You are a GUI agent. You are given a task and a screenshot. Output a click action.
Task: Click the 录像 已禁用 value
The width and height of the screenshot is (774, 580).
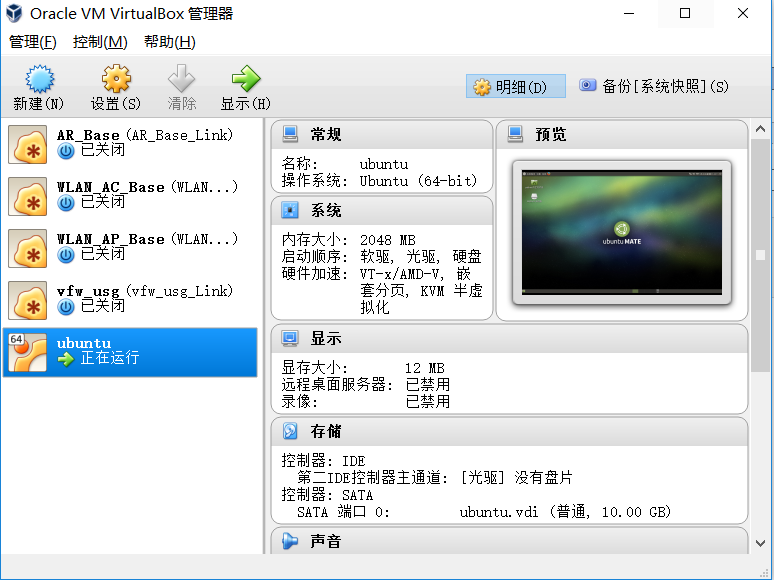pyautogui.click(x=427, y=401)
